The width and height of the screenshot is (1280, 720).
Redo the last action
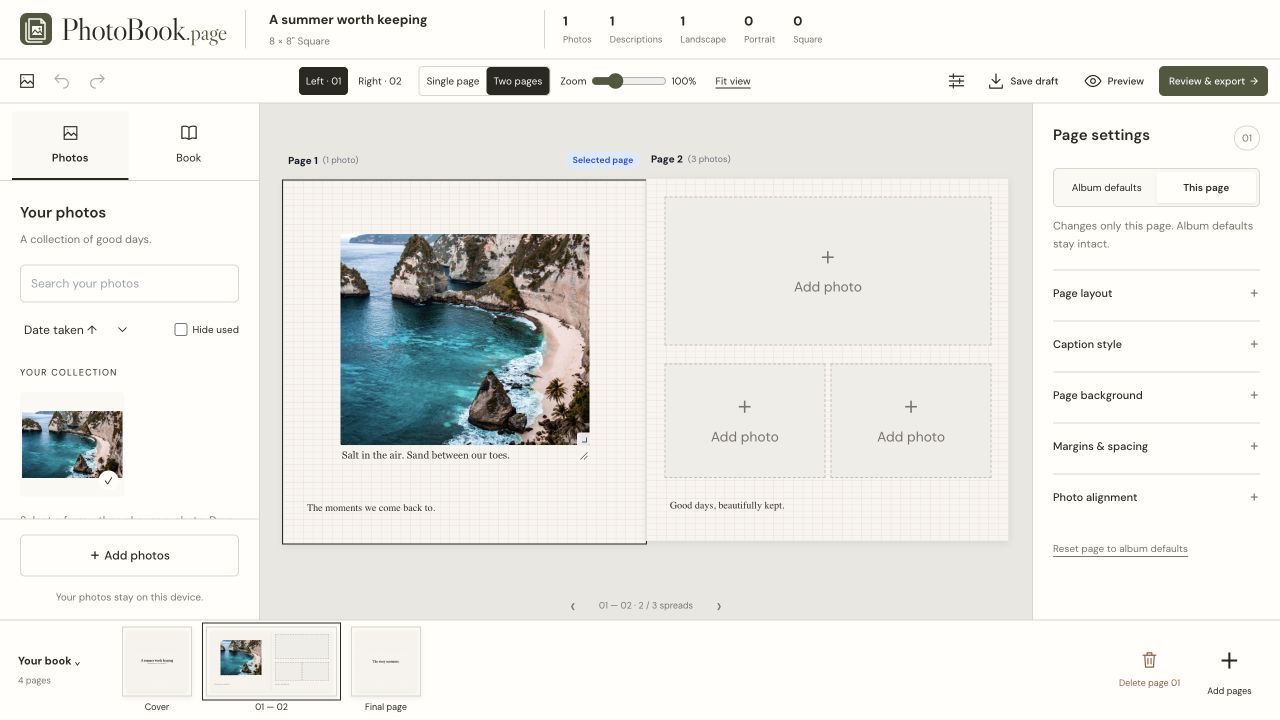pyautogui.click(x=97, y=81)
